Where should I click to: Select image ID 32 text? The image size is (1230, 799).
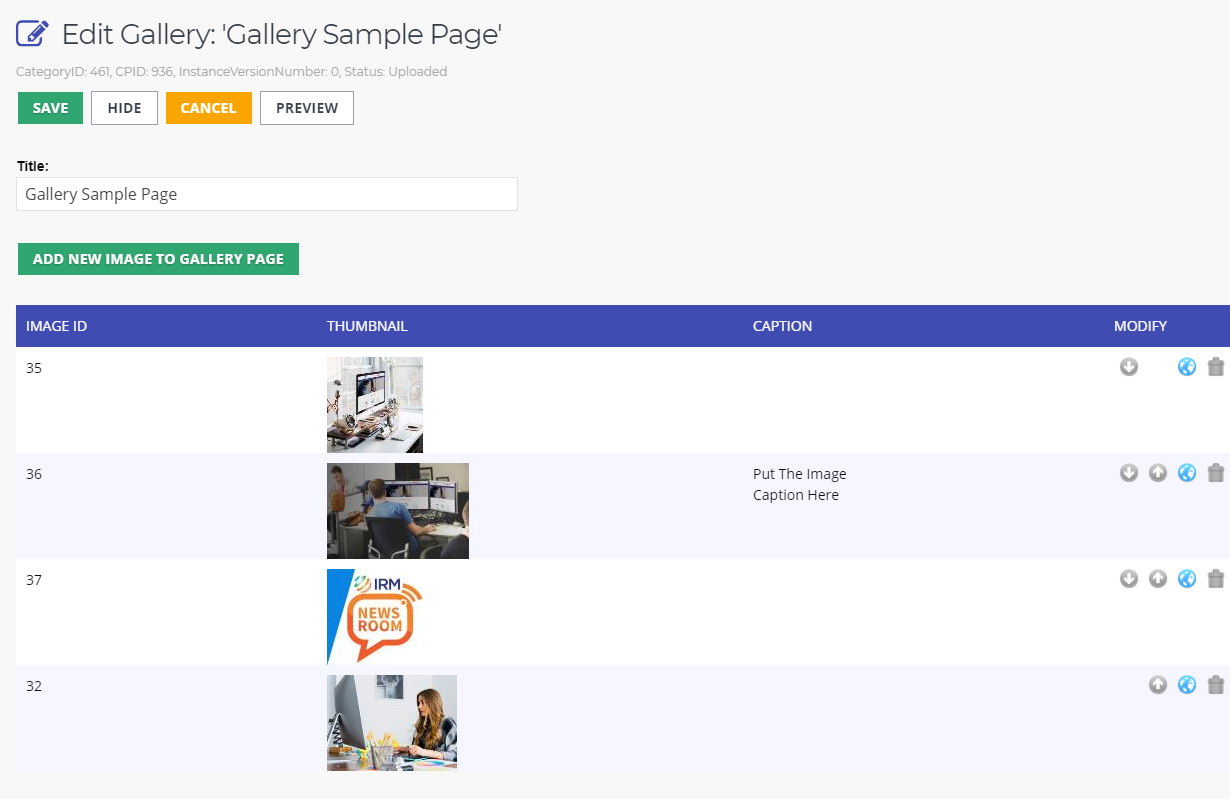pyautogui.click(x=34, y=686)
